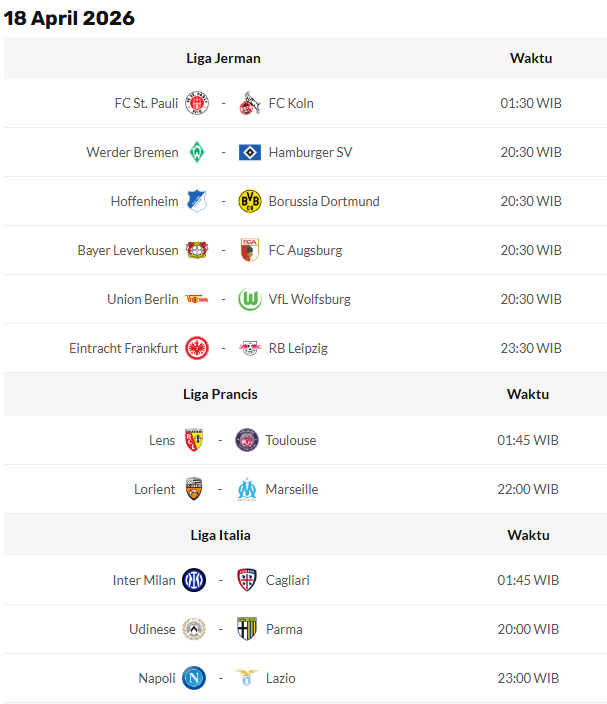This screenshot has height=704, width=607.
Task: Select the Napoli blue N logo
Action: [194, 678]
